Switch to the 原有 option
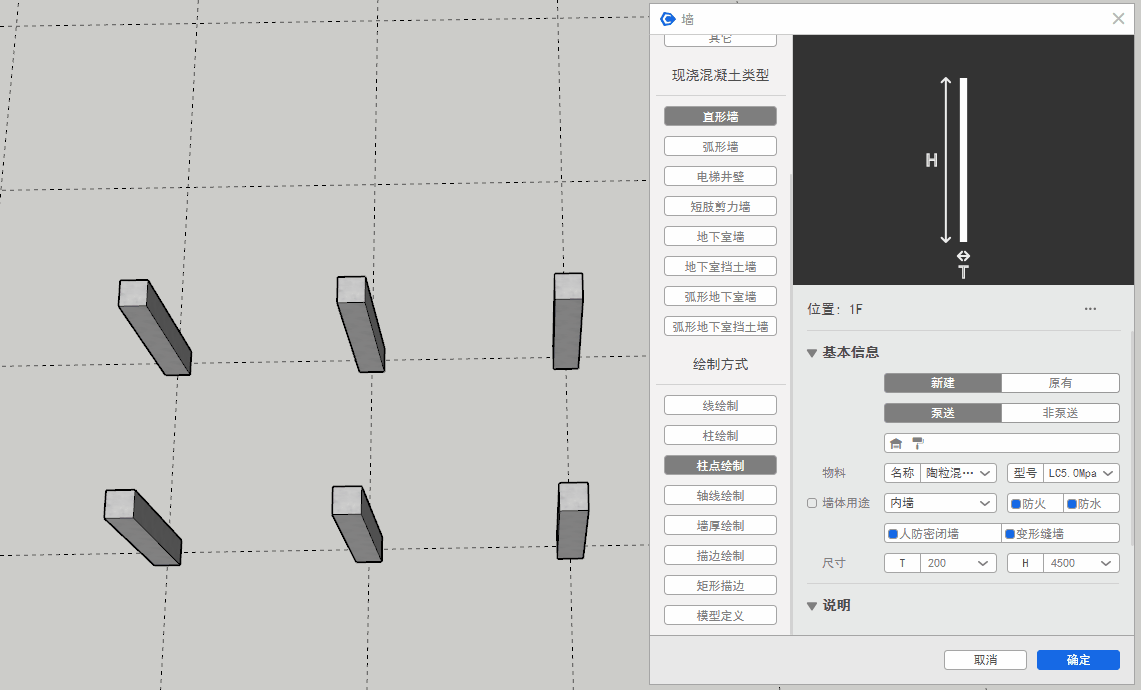Screen dimensions: 1141x690 pos(1060,383)
